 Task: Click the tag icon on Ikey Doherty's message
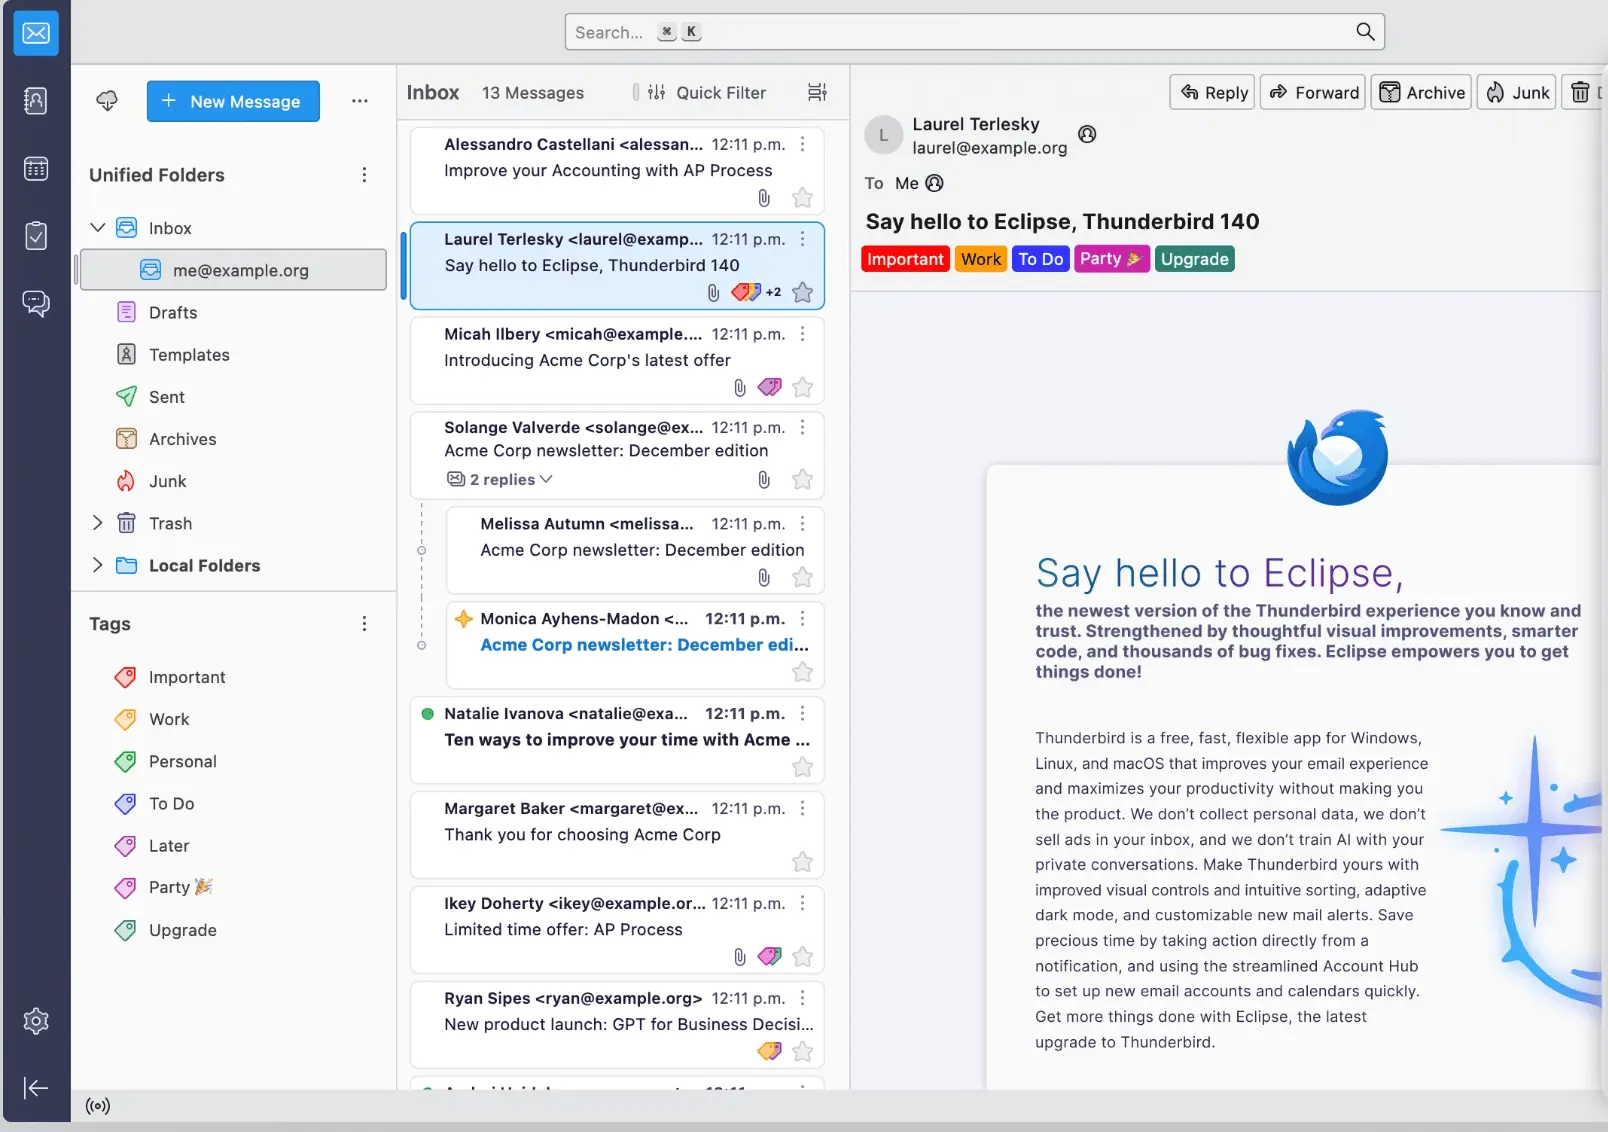point(770,956)
